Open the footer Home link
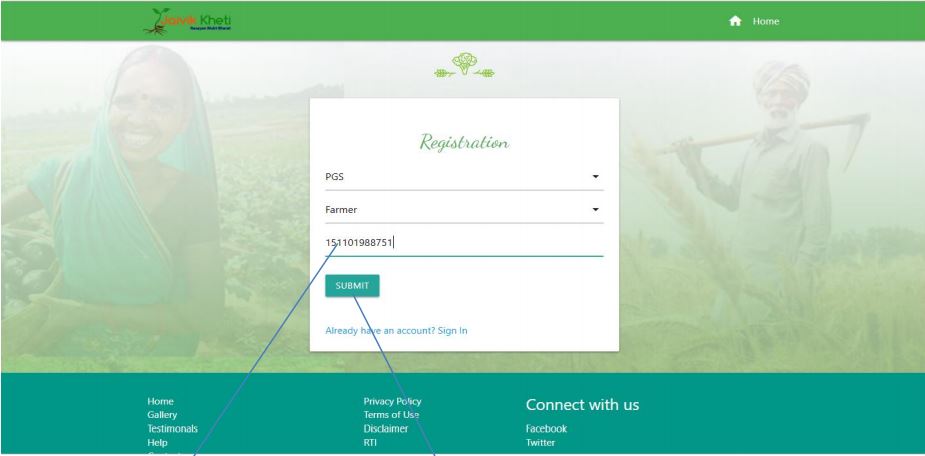Viewport: 925px width, 456px height. (x=160, y=401)
